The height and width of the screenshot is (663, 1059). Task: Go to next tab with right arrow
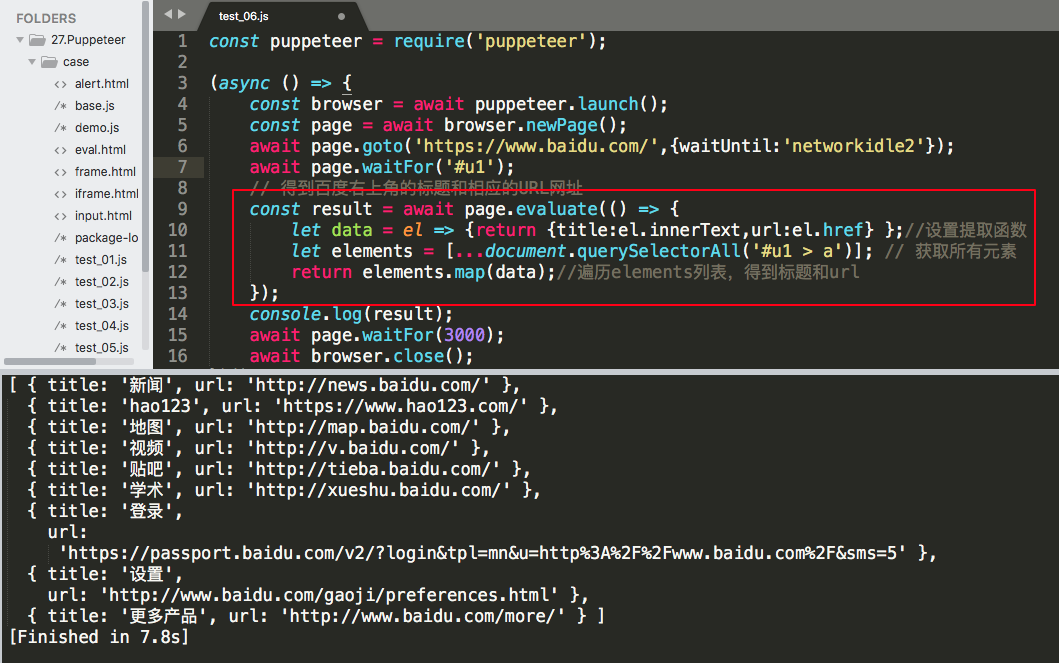(x=181, y=14)
